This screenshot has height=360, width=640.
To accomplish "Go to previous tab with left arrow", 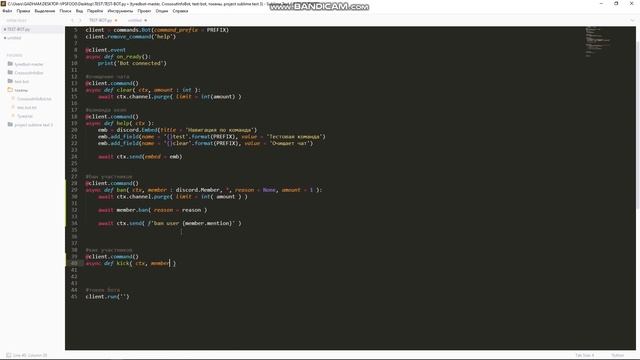I will coord(72,20).
